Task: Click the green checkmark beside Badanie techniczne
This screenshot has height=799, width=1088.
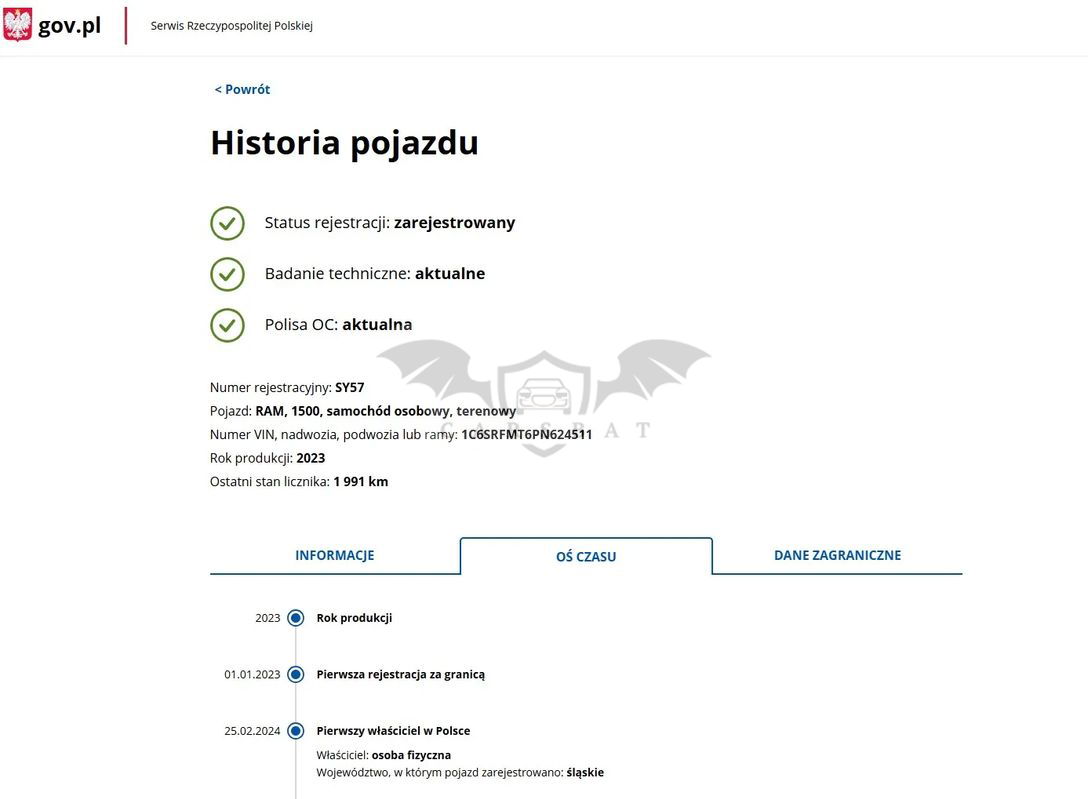Action: [x=227, y=274]
